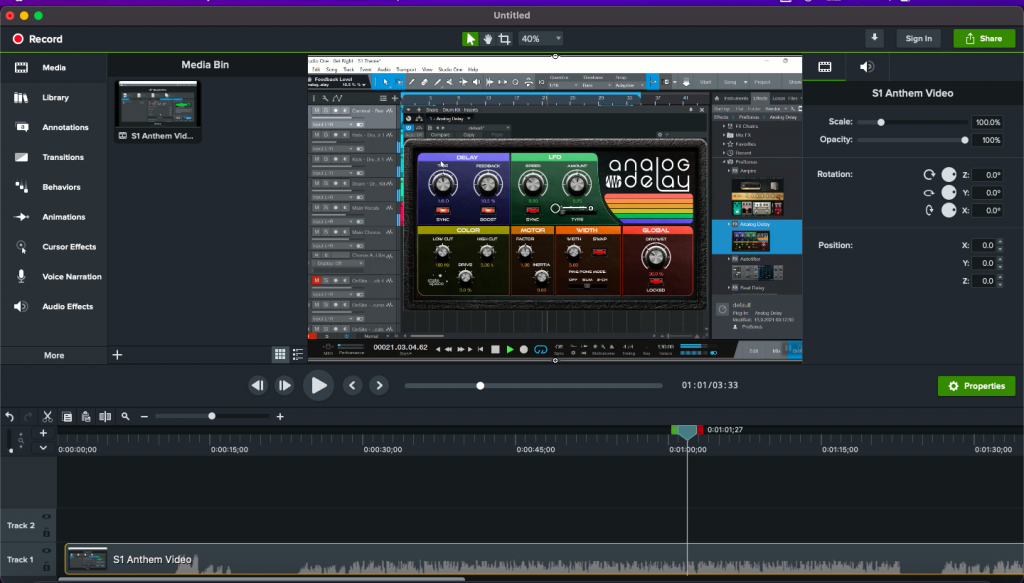Viewport: 1024px width, 583px height.
Task: Lock Track 2
Action: (46, 533)
